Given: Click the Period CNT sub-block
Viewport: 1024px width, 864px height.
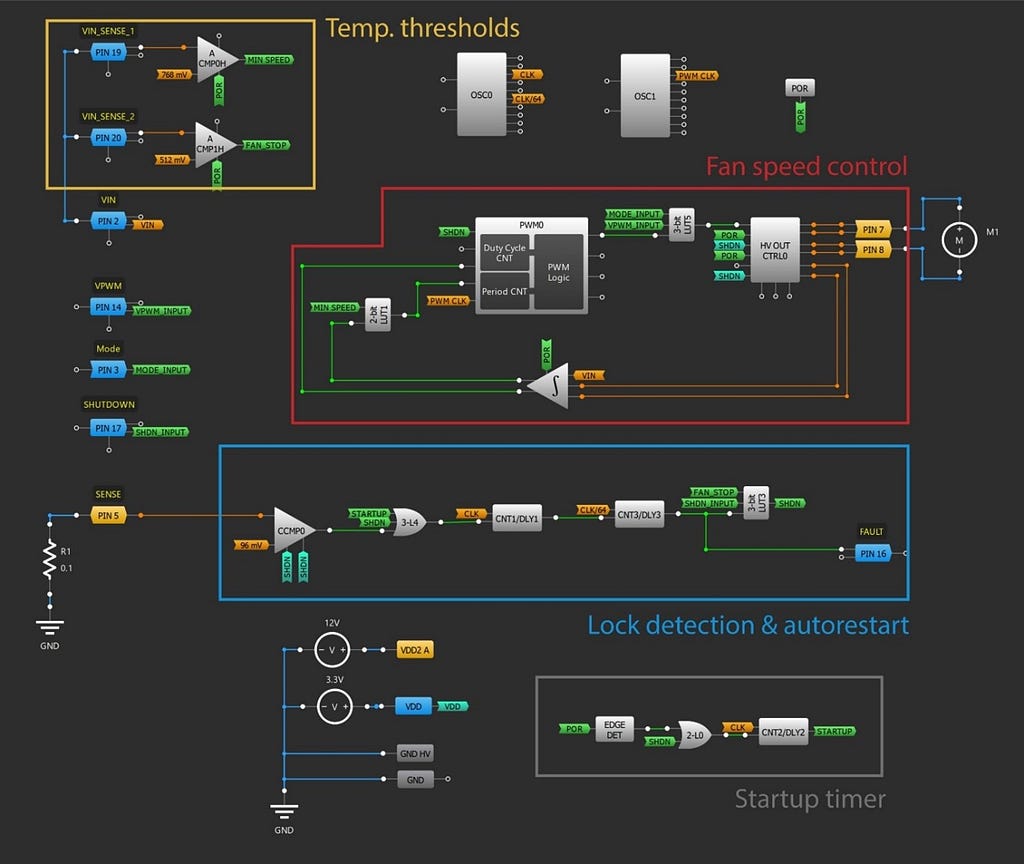Looking at the screenshot, I should [504, 291].
